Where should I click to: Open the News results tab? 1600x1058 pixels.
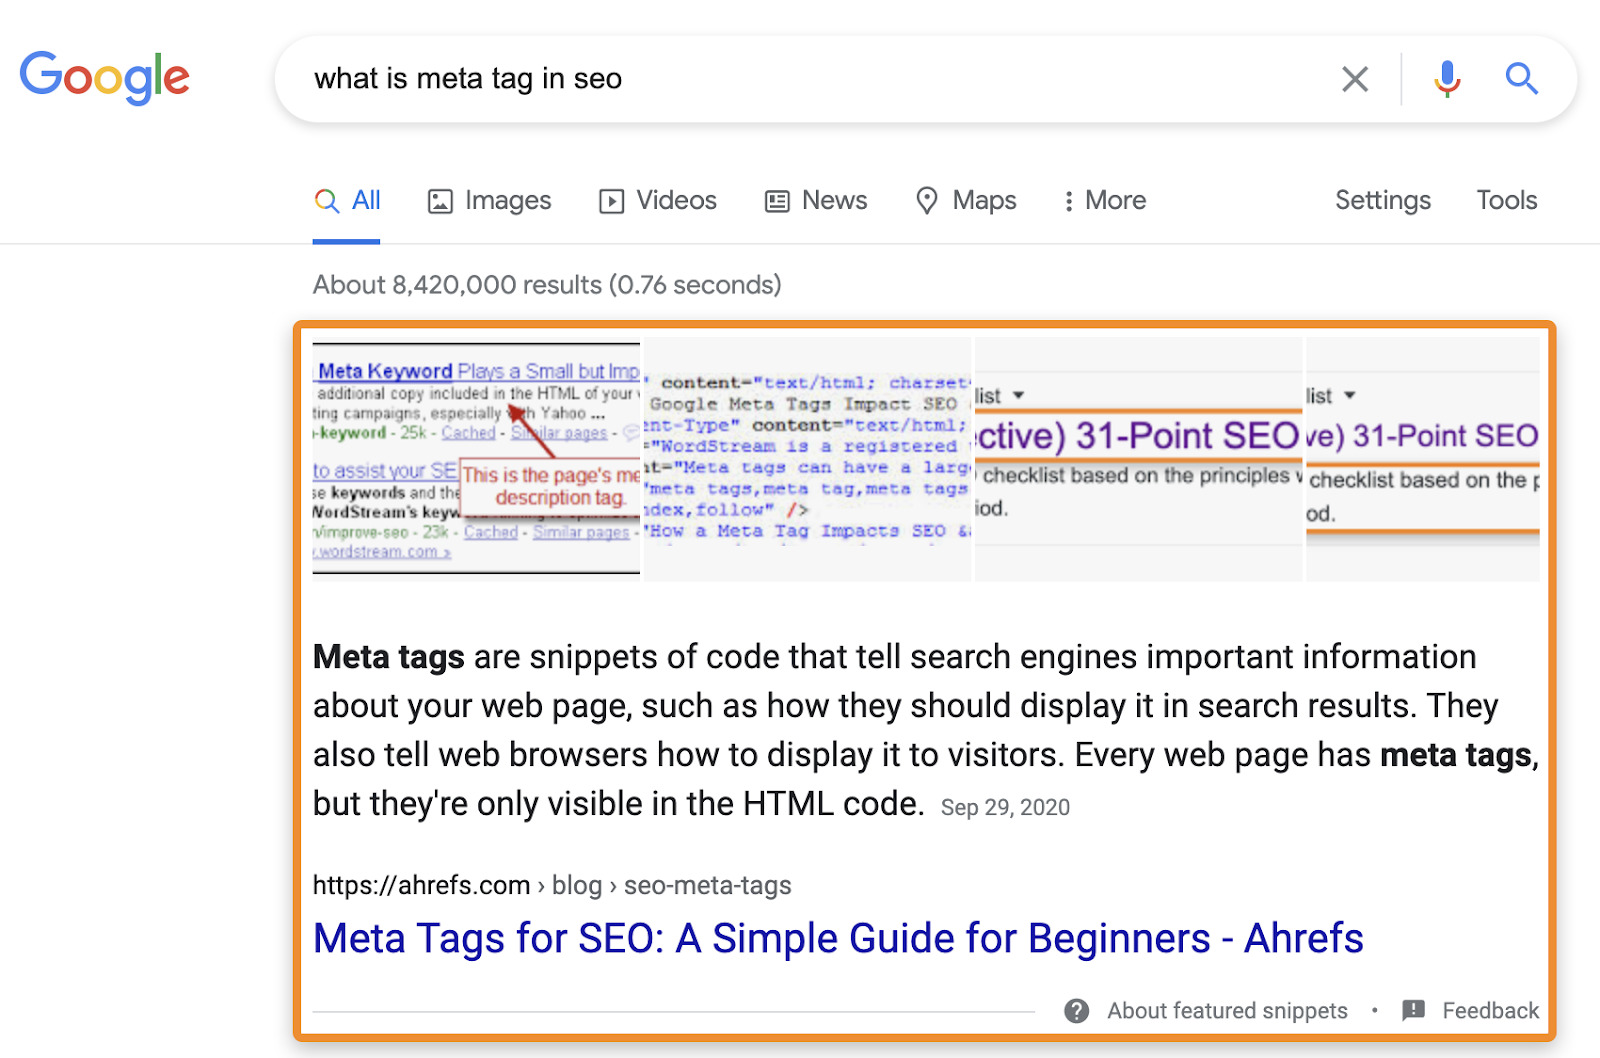point(815,201)
